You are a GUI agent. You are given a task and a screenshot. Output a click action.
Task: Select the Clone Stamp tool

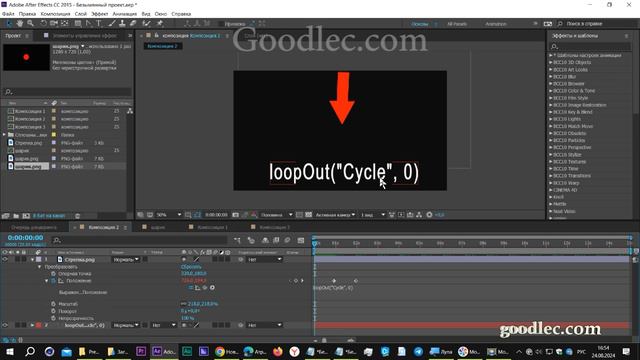pyautogui.click(x=122, y=24)
